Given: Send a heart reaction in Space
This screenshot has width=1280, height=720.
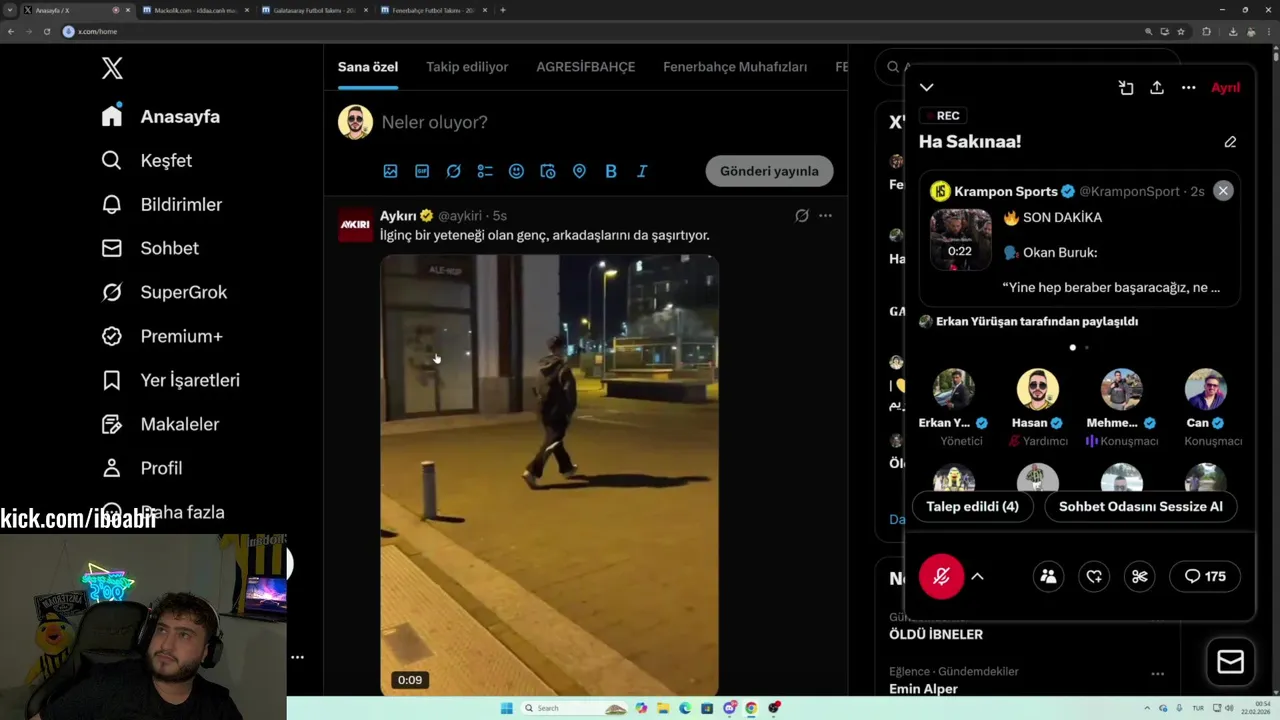Looking at the screenshot, I should pyautogui.click(x=1094, y=576).
